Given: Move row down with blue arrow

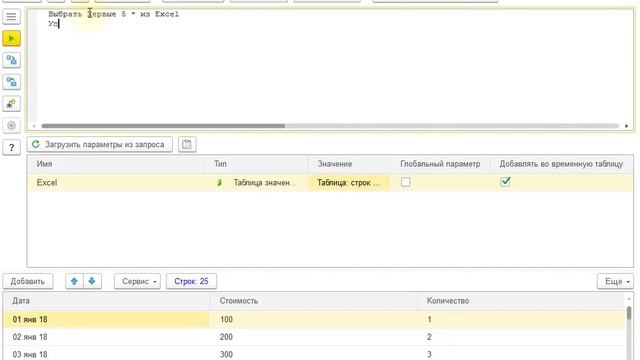Looking at the screenshot, I should (92, 281).
